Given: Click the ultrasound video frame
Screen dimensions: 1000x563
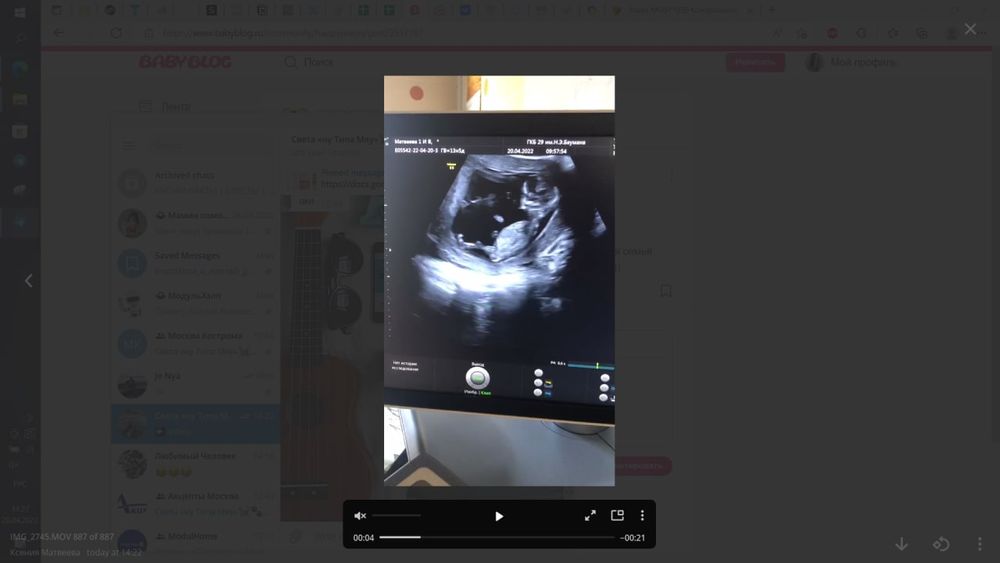Looking at the screenshot, I should point(499,281).
